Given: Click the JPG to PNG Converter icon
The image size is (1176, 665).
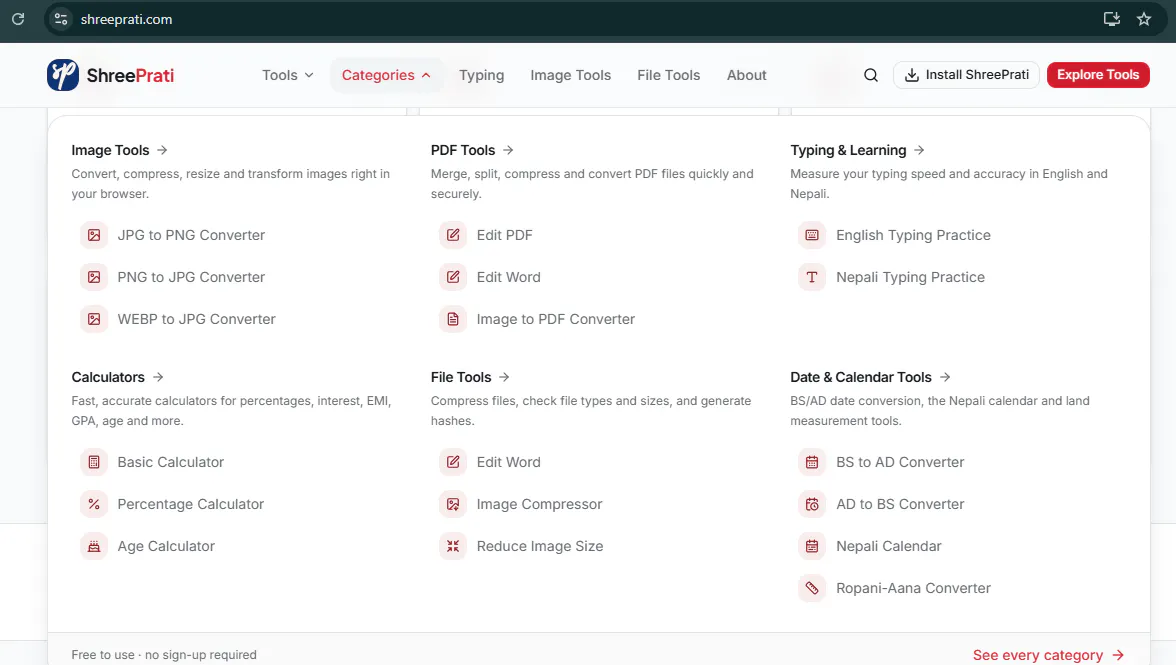Looking at the screenshot, I should pos(94,235).
